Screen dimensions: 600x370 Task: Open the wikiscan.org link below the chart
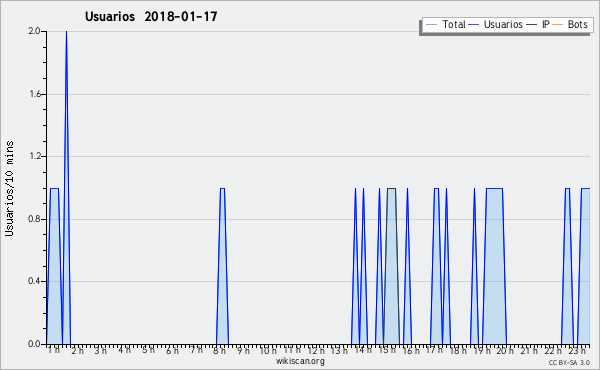pyautogui.click(x=300, y=361)
